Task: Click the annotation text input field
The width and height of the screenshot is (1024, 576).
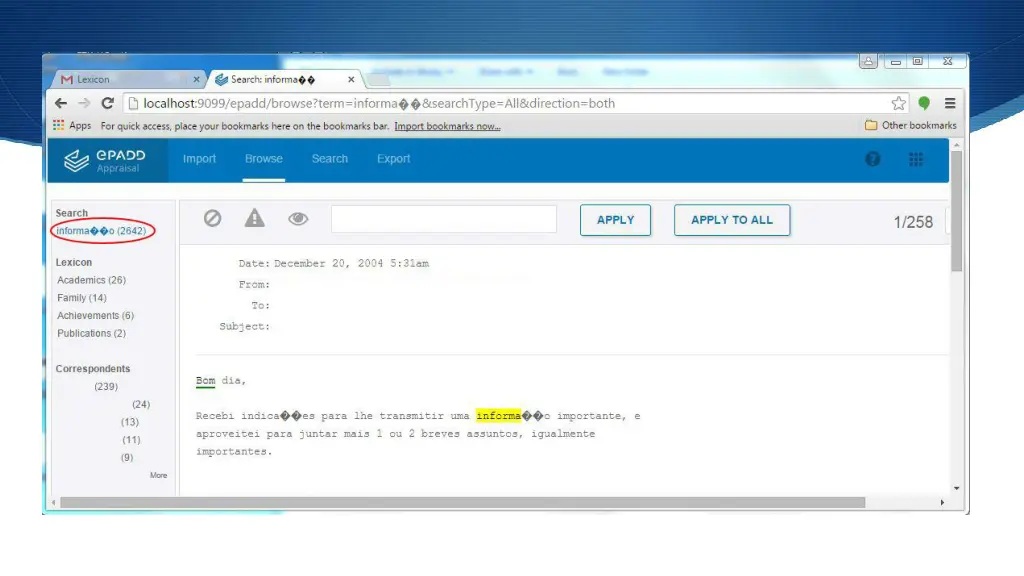Action: (443, 219)
